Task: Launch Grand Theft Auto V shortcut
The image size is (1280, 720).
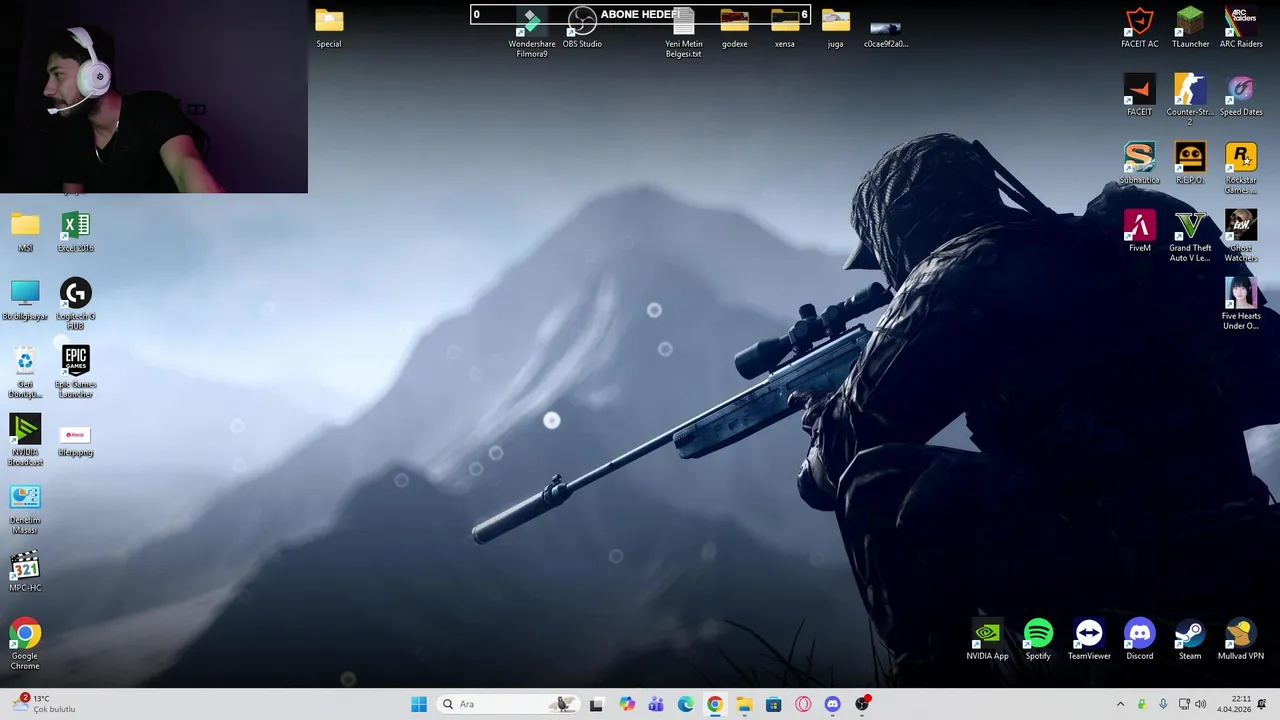Action: click(1190, 236)
